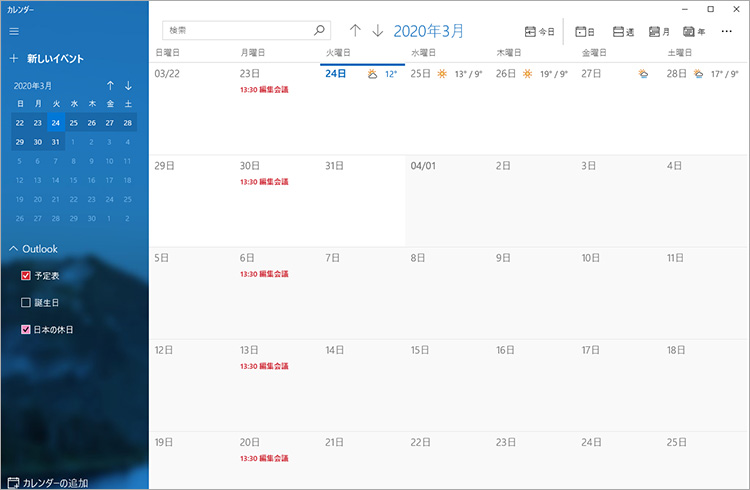Switch to week view (週)
This screenshot has width=750, height=490.
(623, 32)
